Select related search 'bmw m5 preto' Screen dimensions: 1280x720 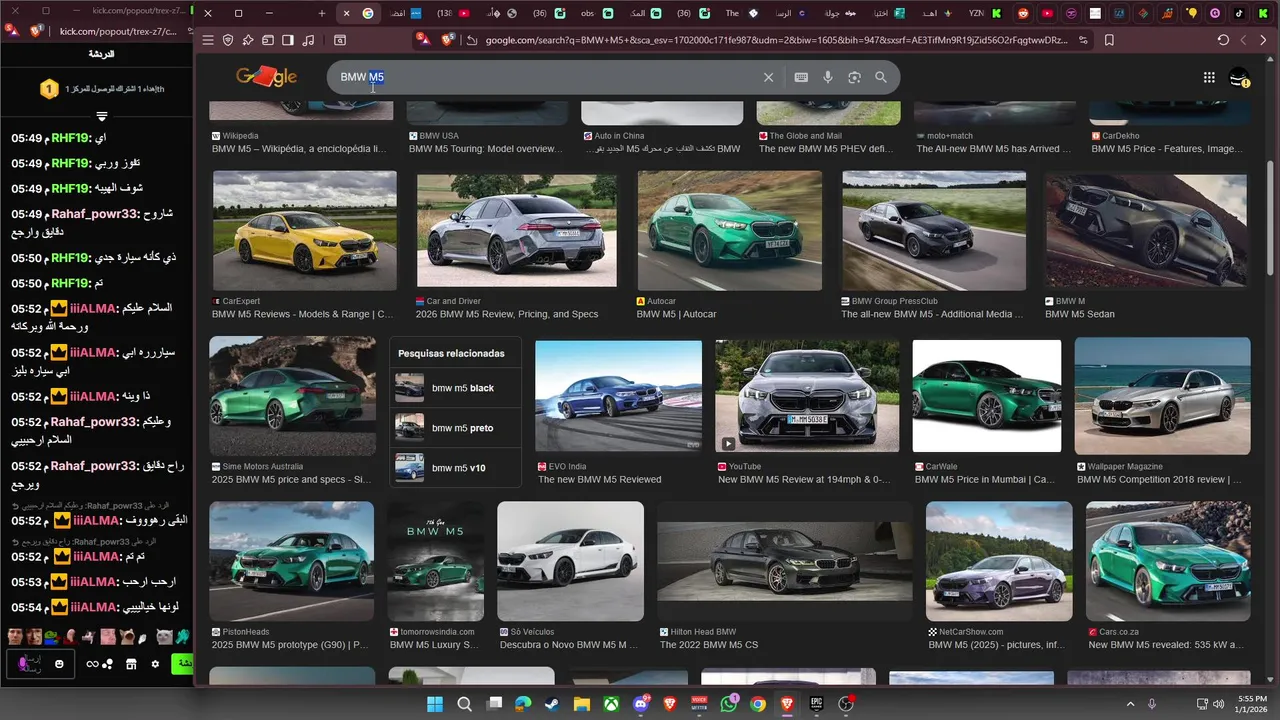pos(455,428)
